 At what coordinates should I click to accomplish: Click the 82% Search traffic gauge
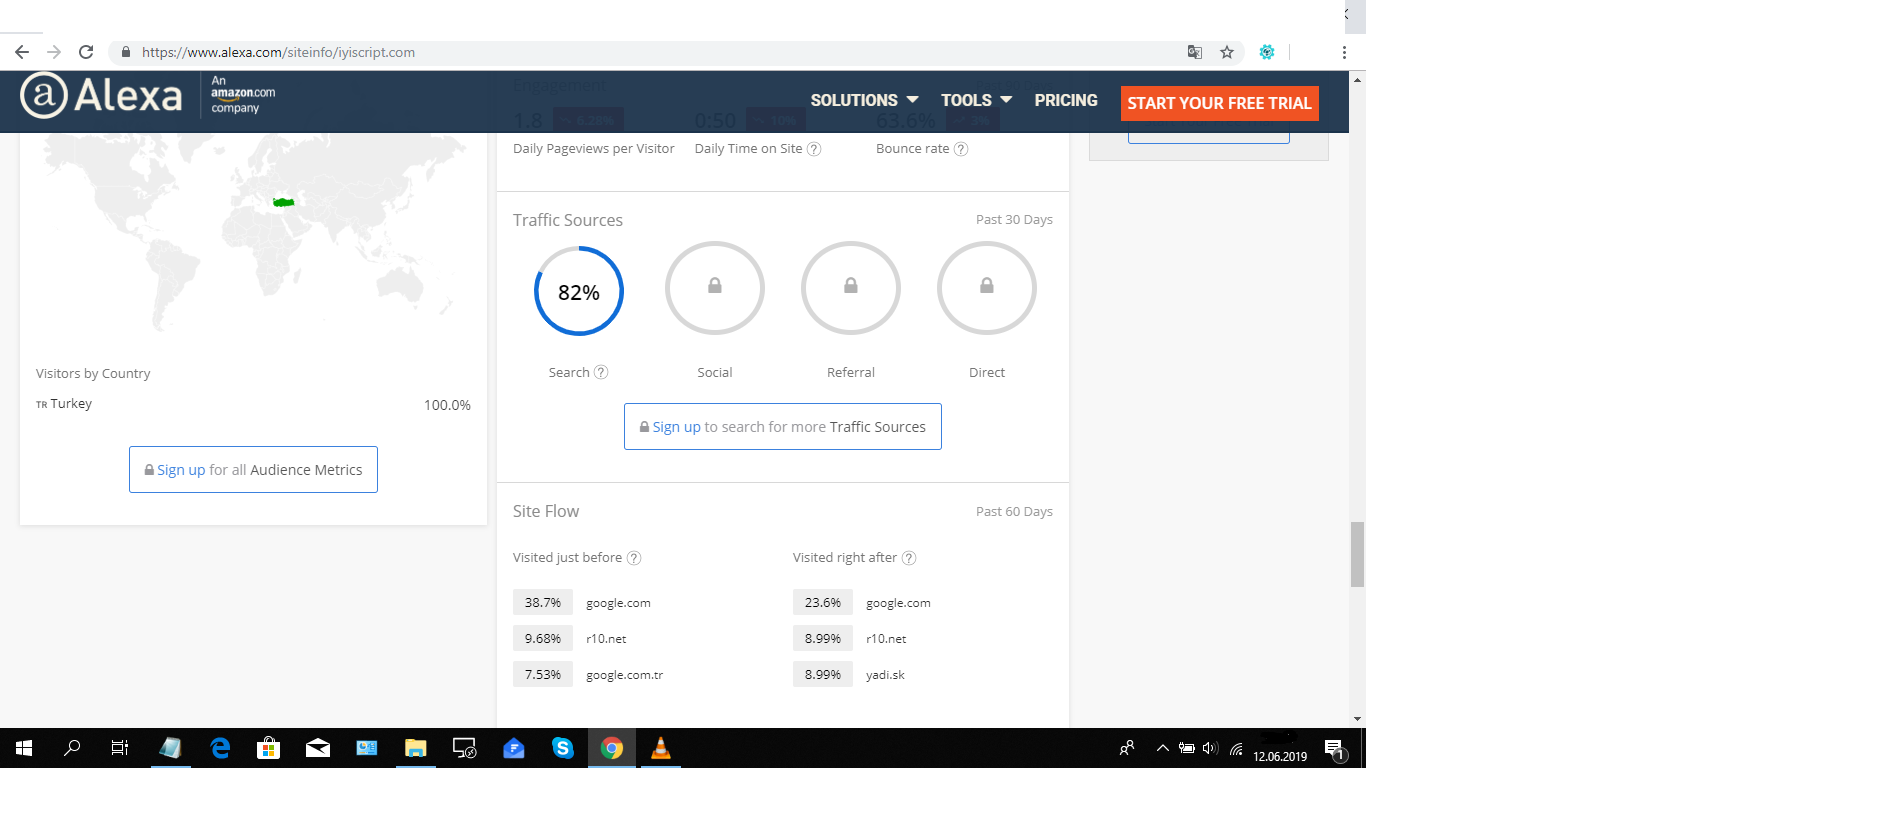(579, 291)
